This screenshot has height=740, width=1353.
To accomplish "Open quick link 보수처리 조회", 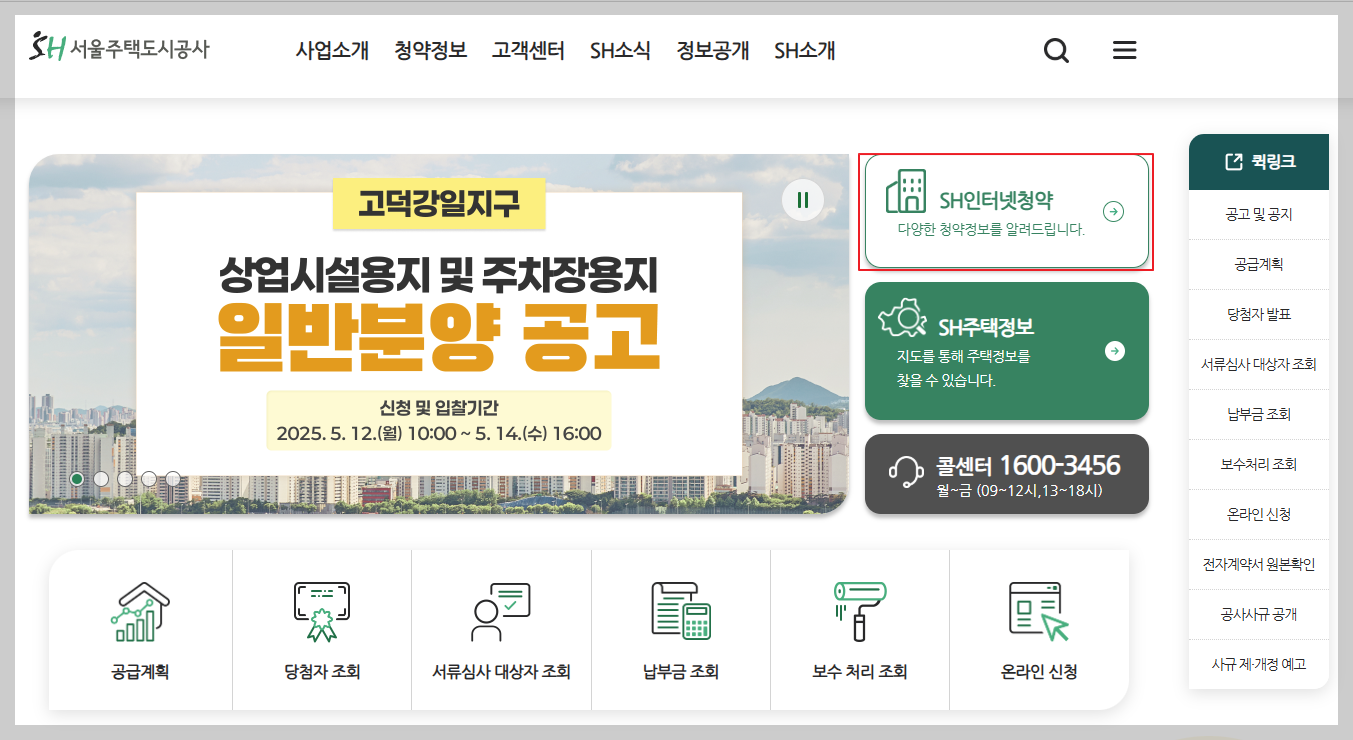I will pyautogui.click(x=1259, y=464).
